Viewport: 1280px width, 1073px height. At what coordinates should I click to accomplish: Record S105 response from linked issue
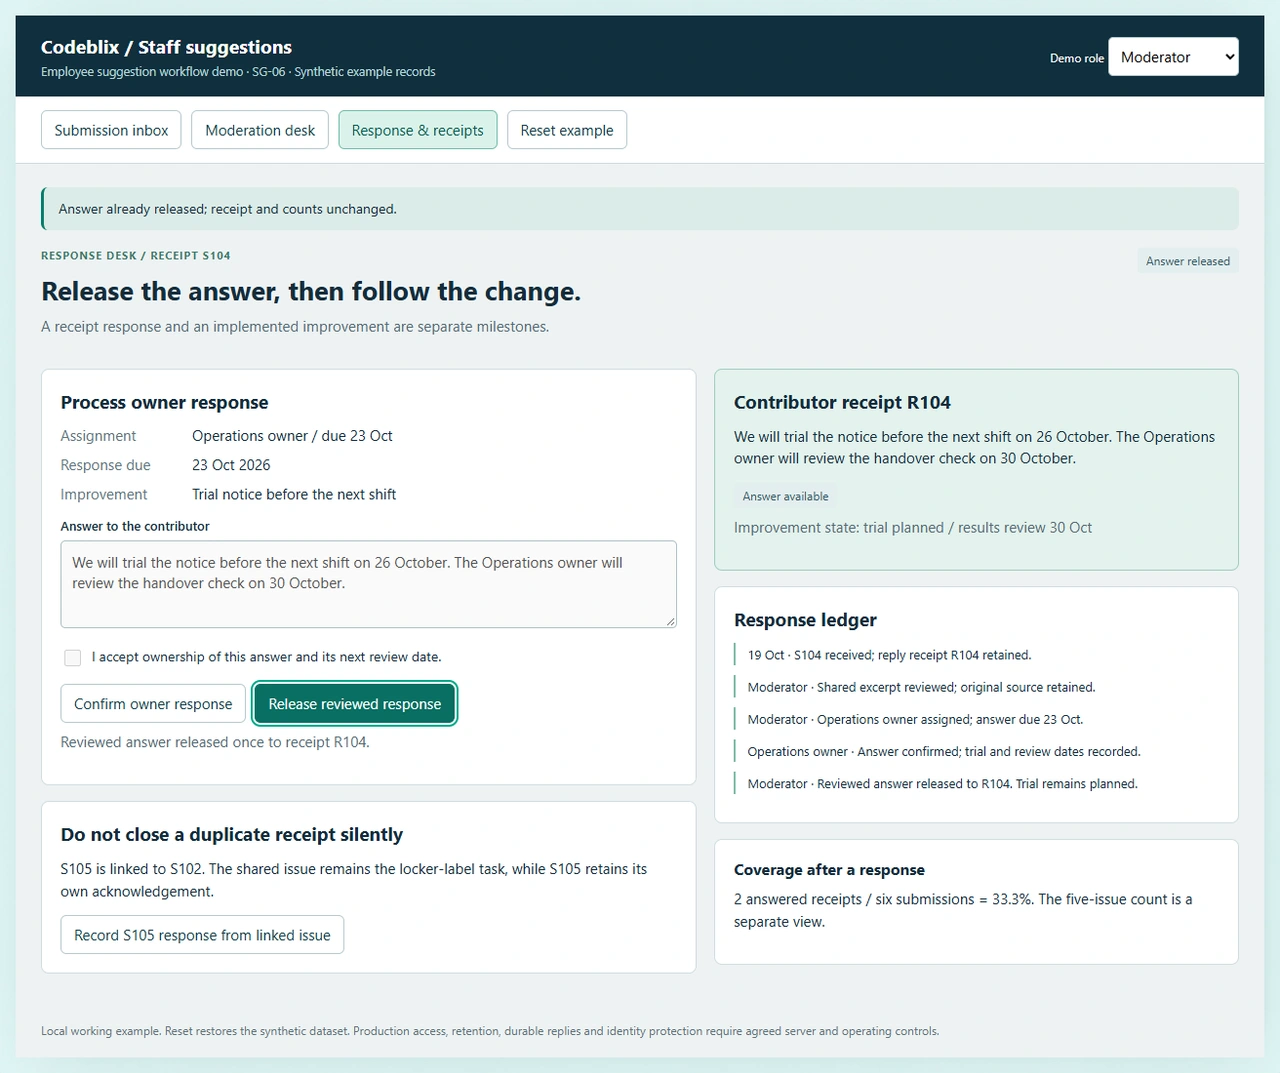coord(202,935)
